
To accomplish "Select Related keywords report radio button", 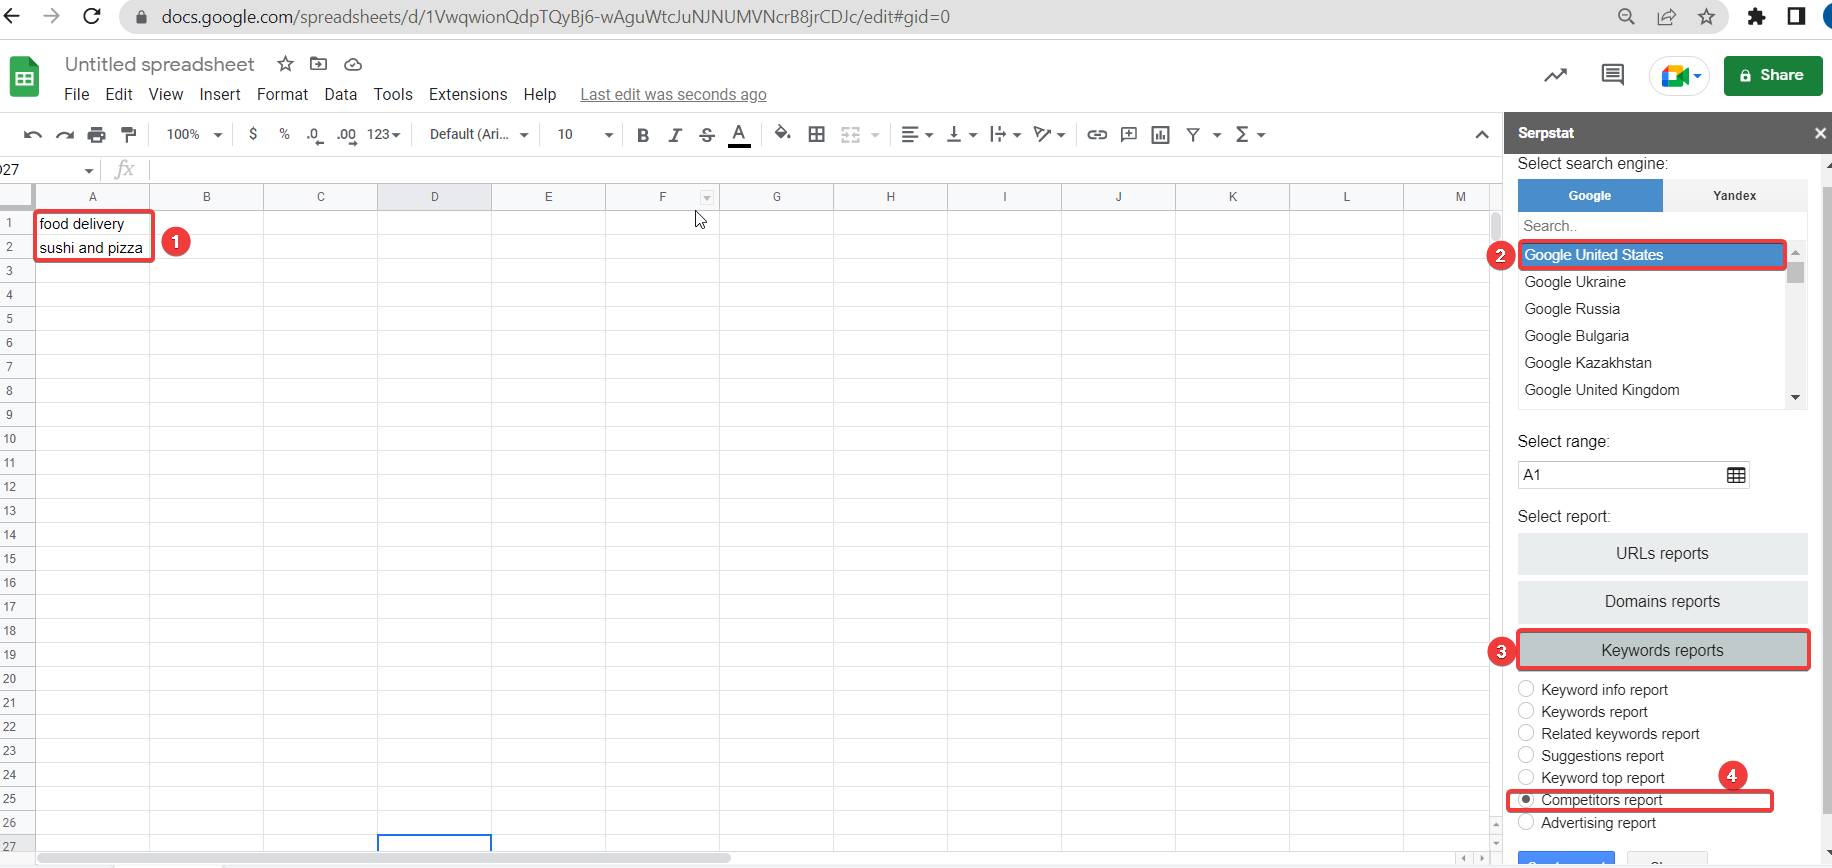I will click(1526, 733).
